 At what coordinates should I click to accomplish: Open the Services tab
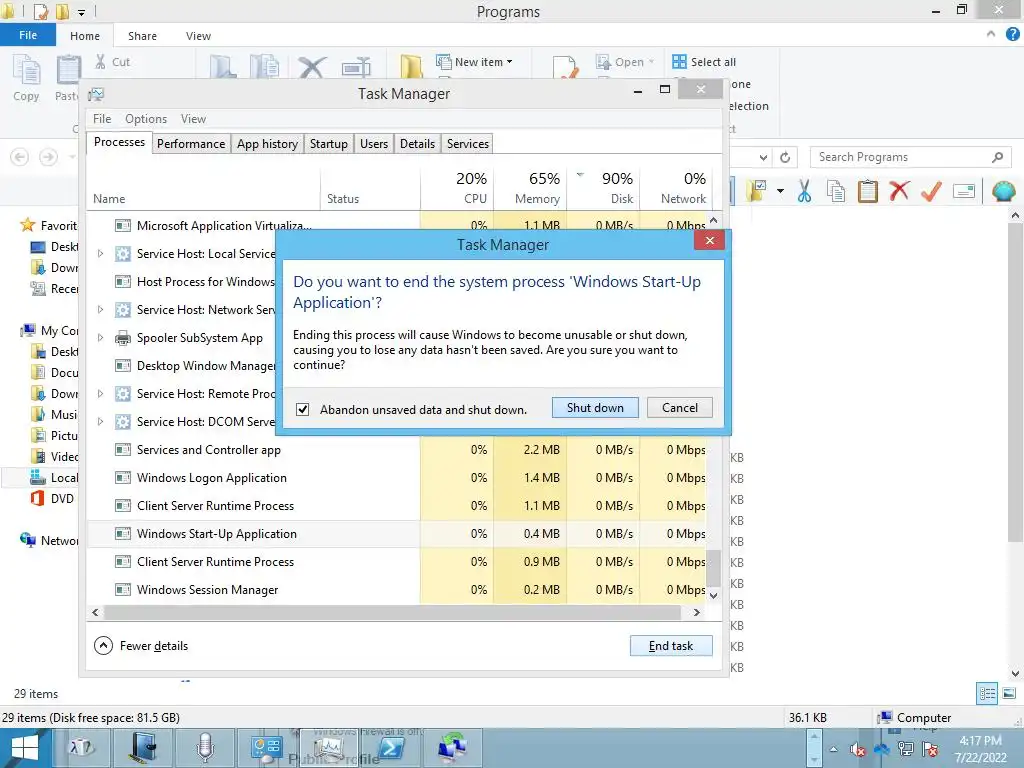(468, 144)
